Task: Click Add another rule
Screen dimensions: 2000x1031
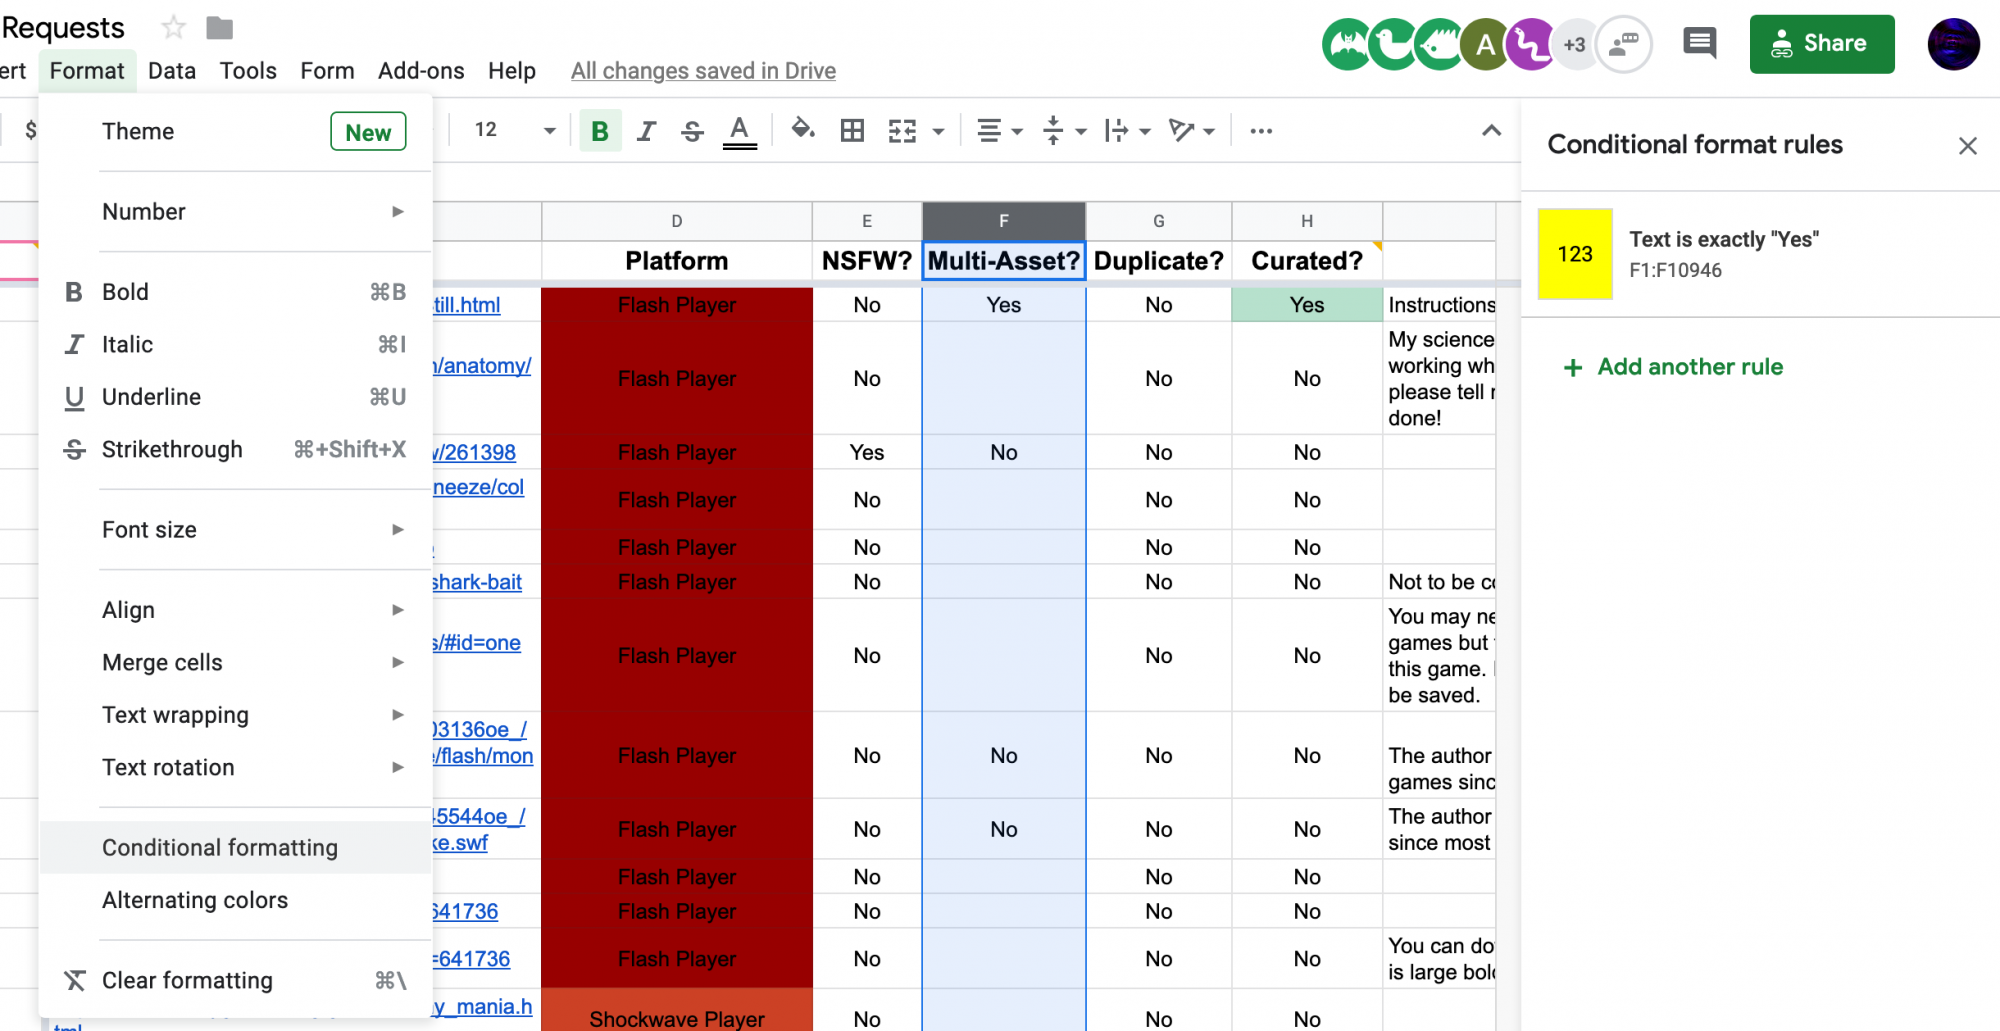Action: 1674,366
